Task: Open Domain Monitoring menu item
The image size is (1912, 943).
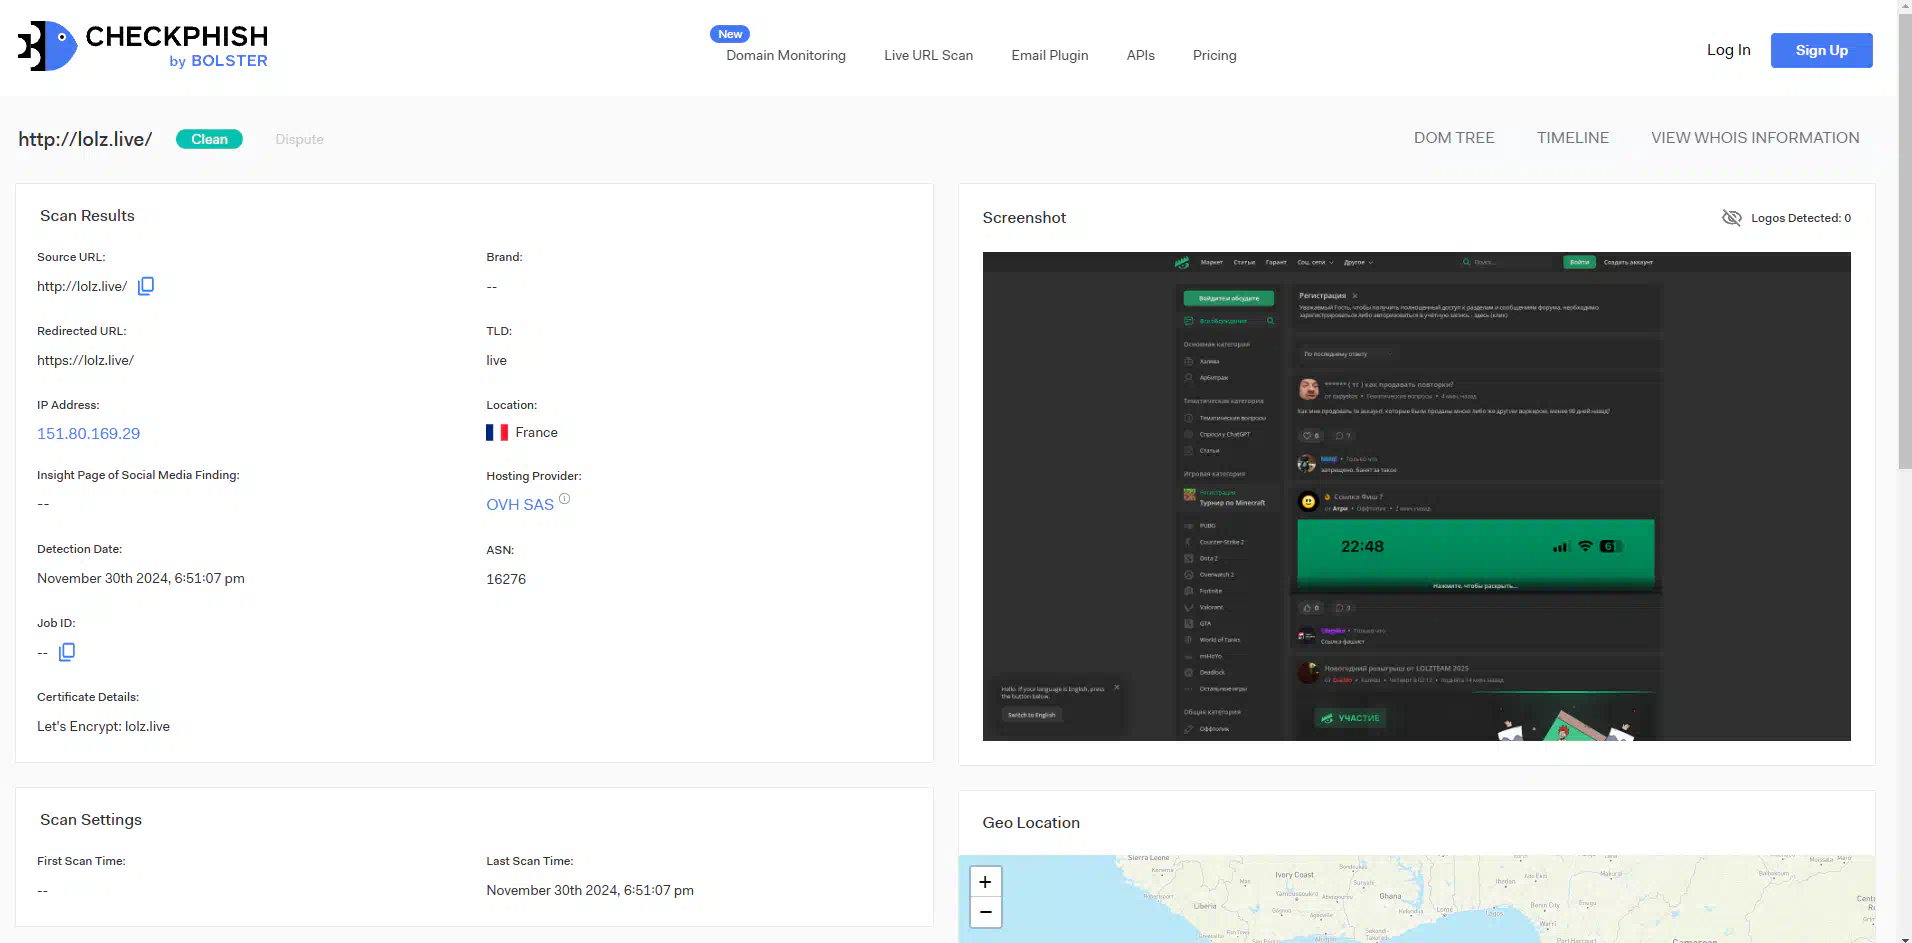Action: (x=786, y=55)
